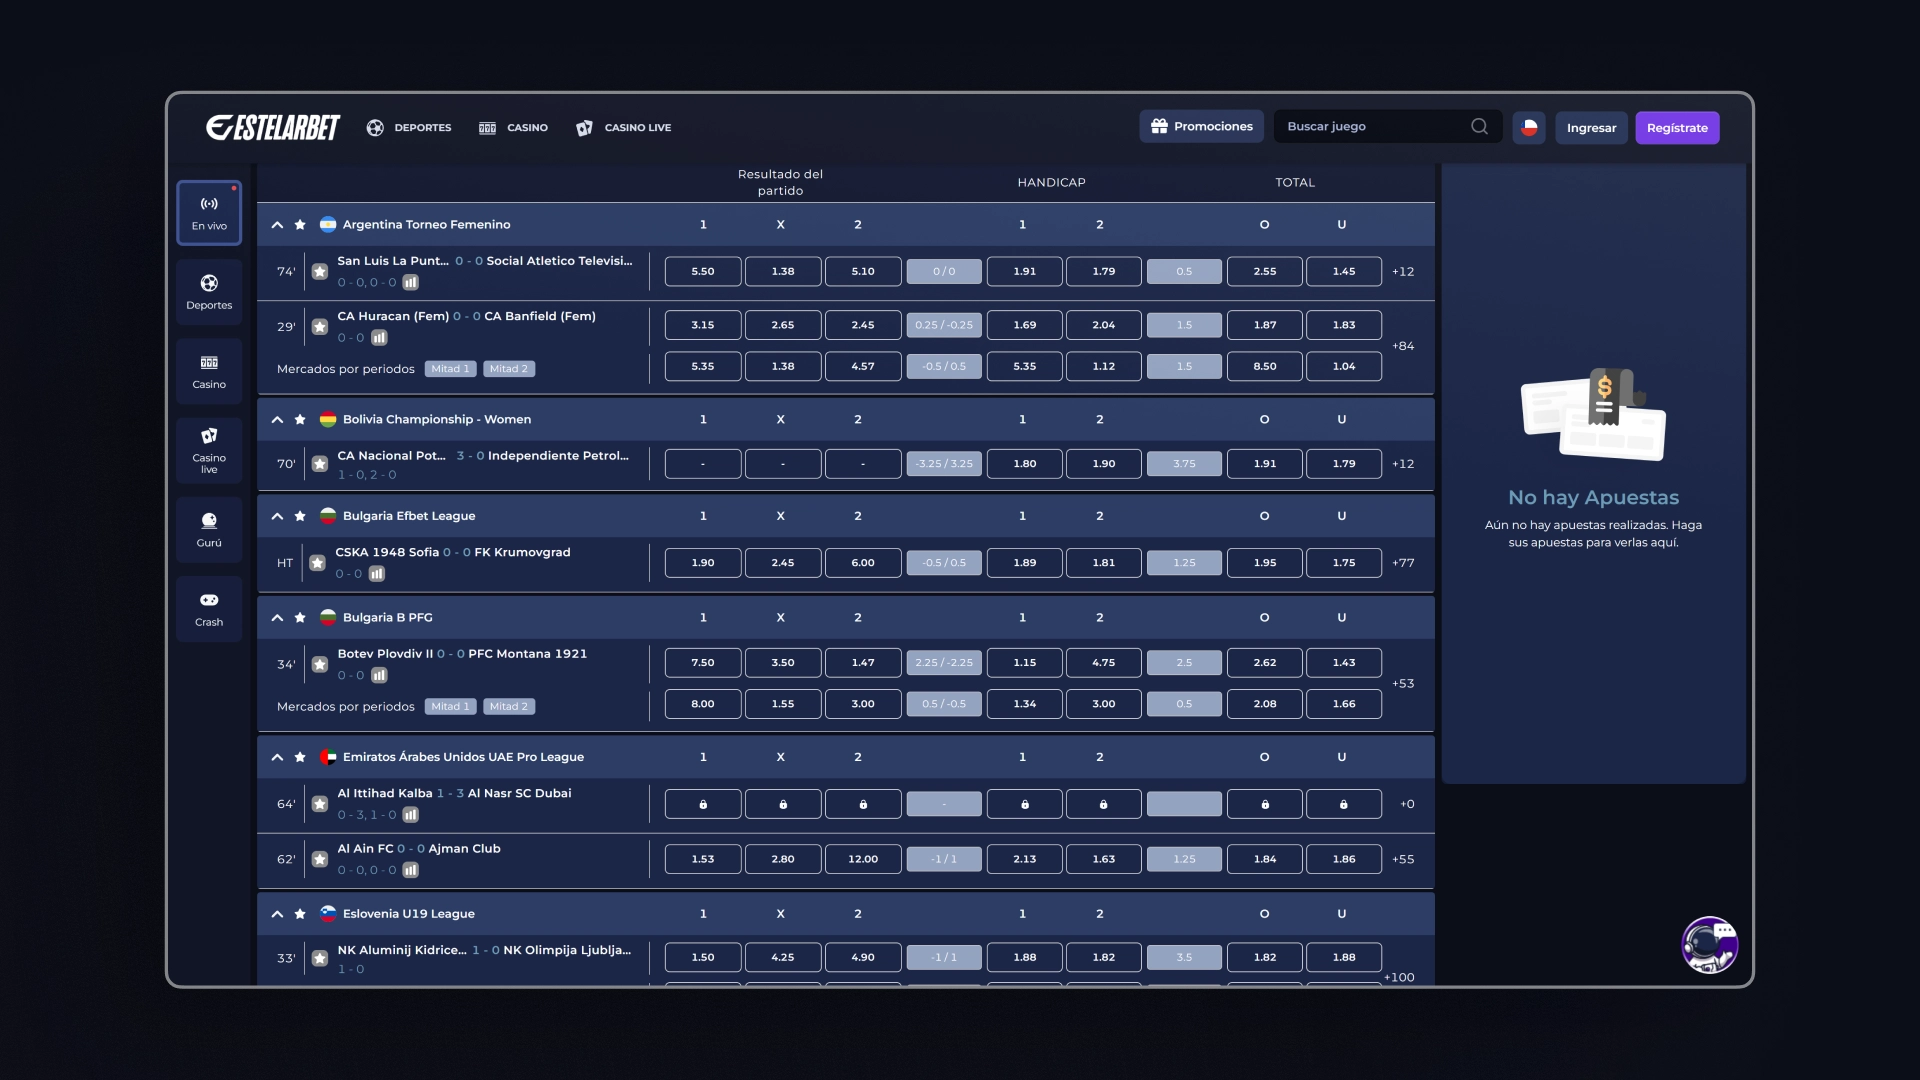Bet under 1.88 on NK Aluminij Kidricevo
This screenshot has width=1920, height=1080.
(1344, 958)
